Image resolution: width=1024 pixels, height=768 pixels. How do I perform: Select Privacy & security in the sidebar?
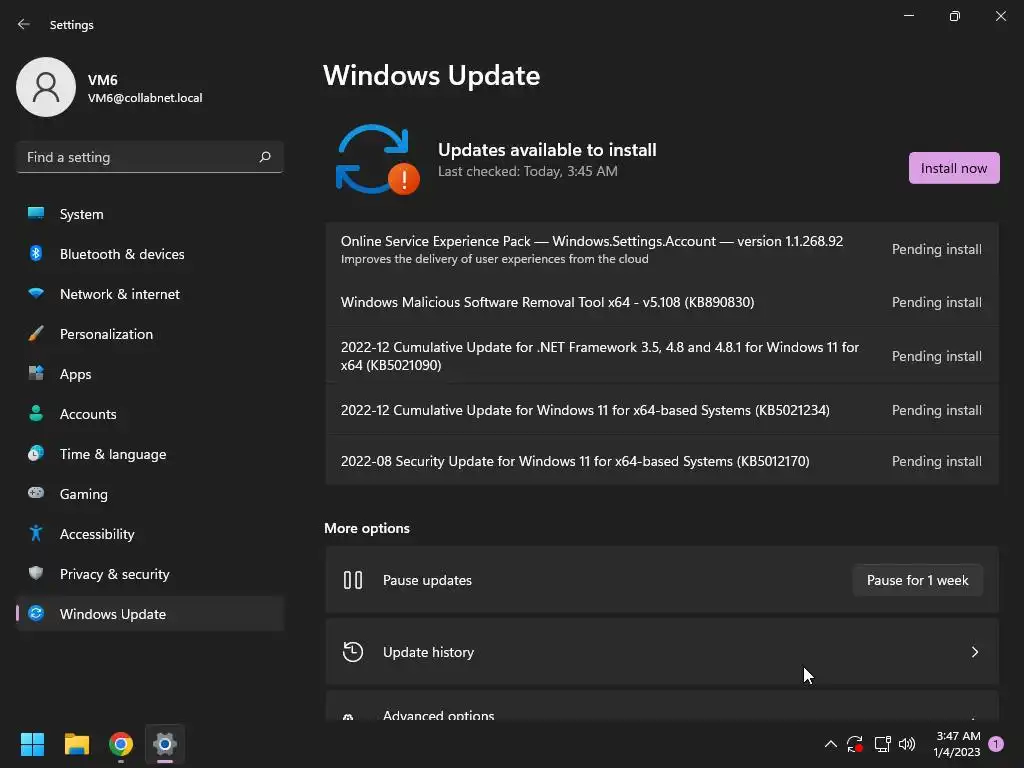click(x=150, y=573)
